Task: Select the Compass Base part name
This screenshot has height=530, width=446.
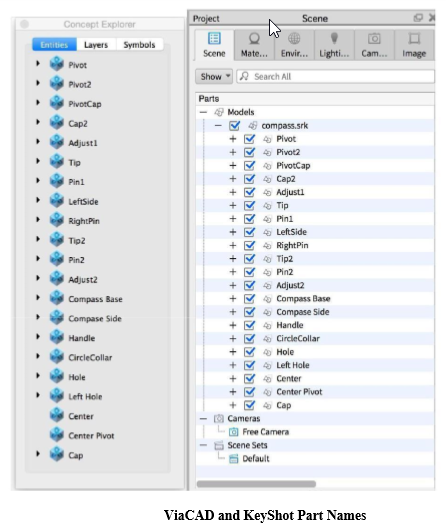Action: tap(303, 298)
